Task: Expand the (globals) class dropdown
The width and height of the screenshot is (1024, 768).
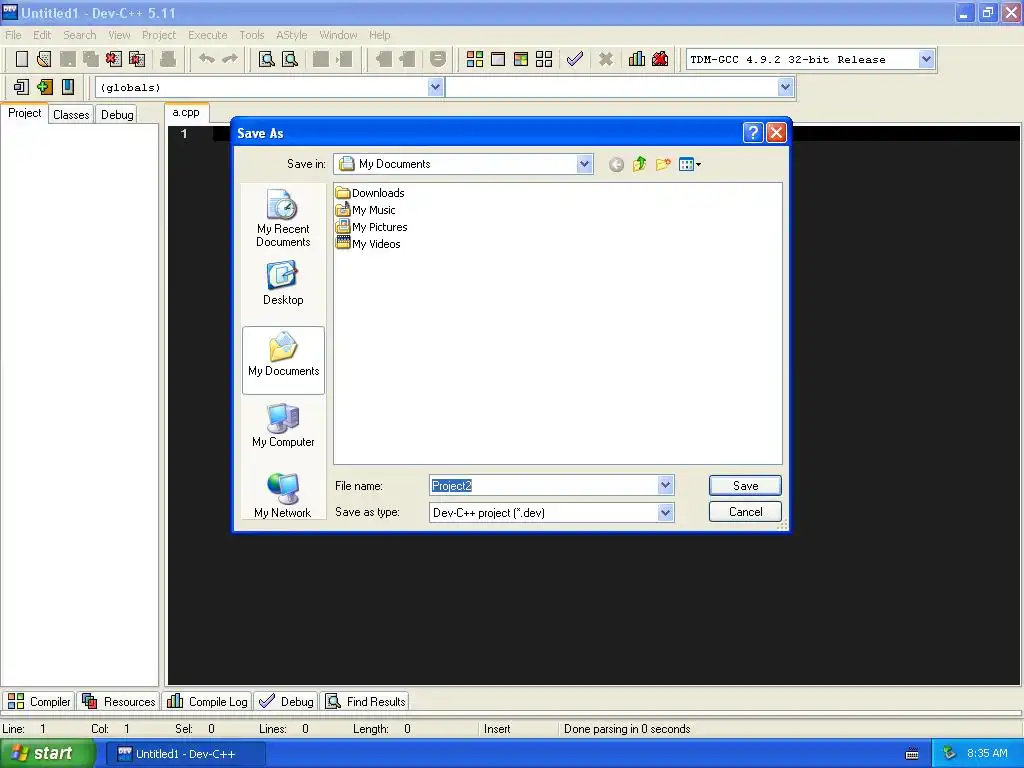Action: (x=435, y=87)
